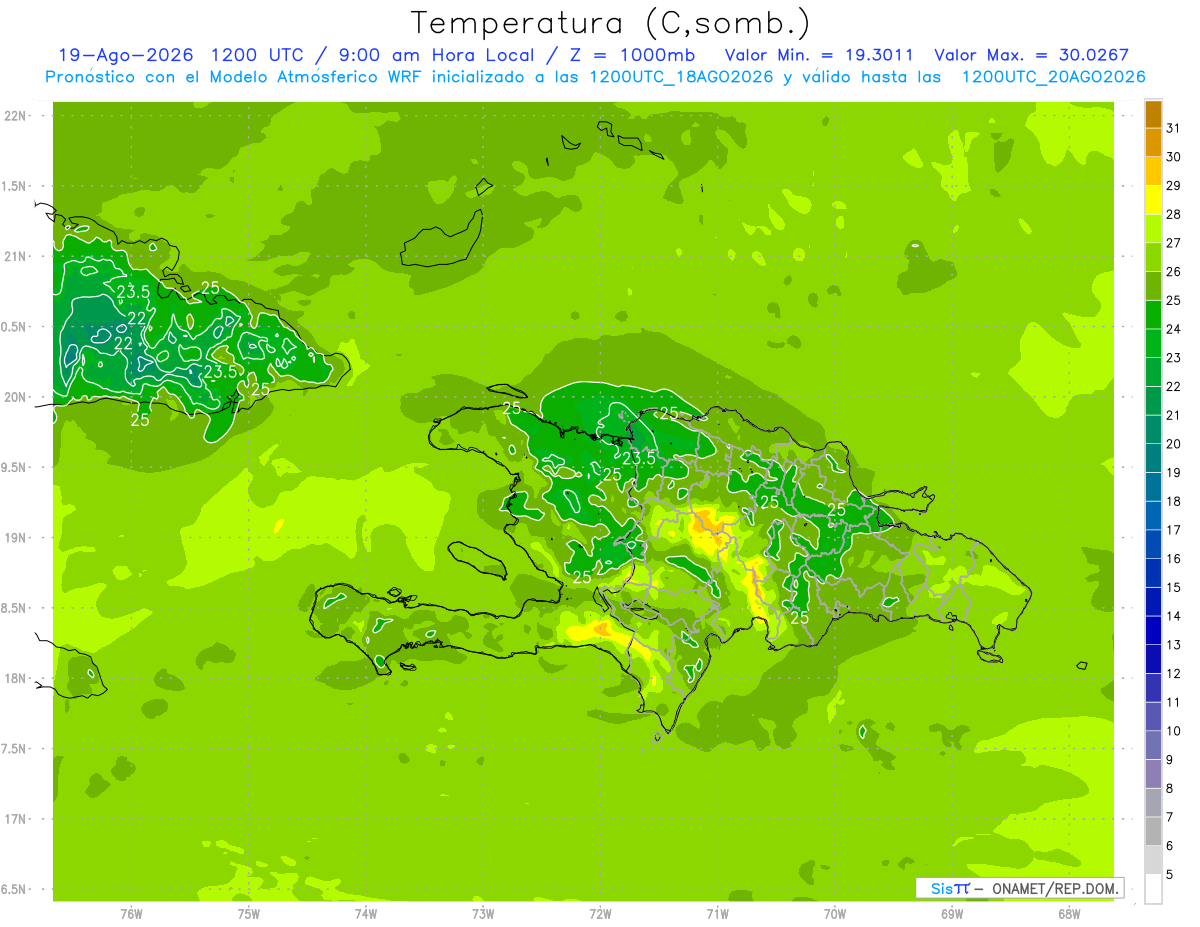
Task: Click the "Z = 1000mb" level text
Action: click(x=632, y=55)
